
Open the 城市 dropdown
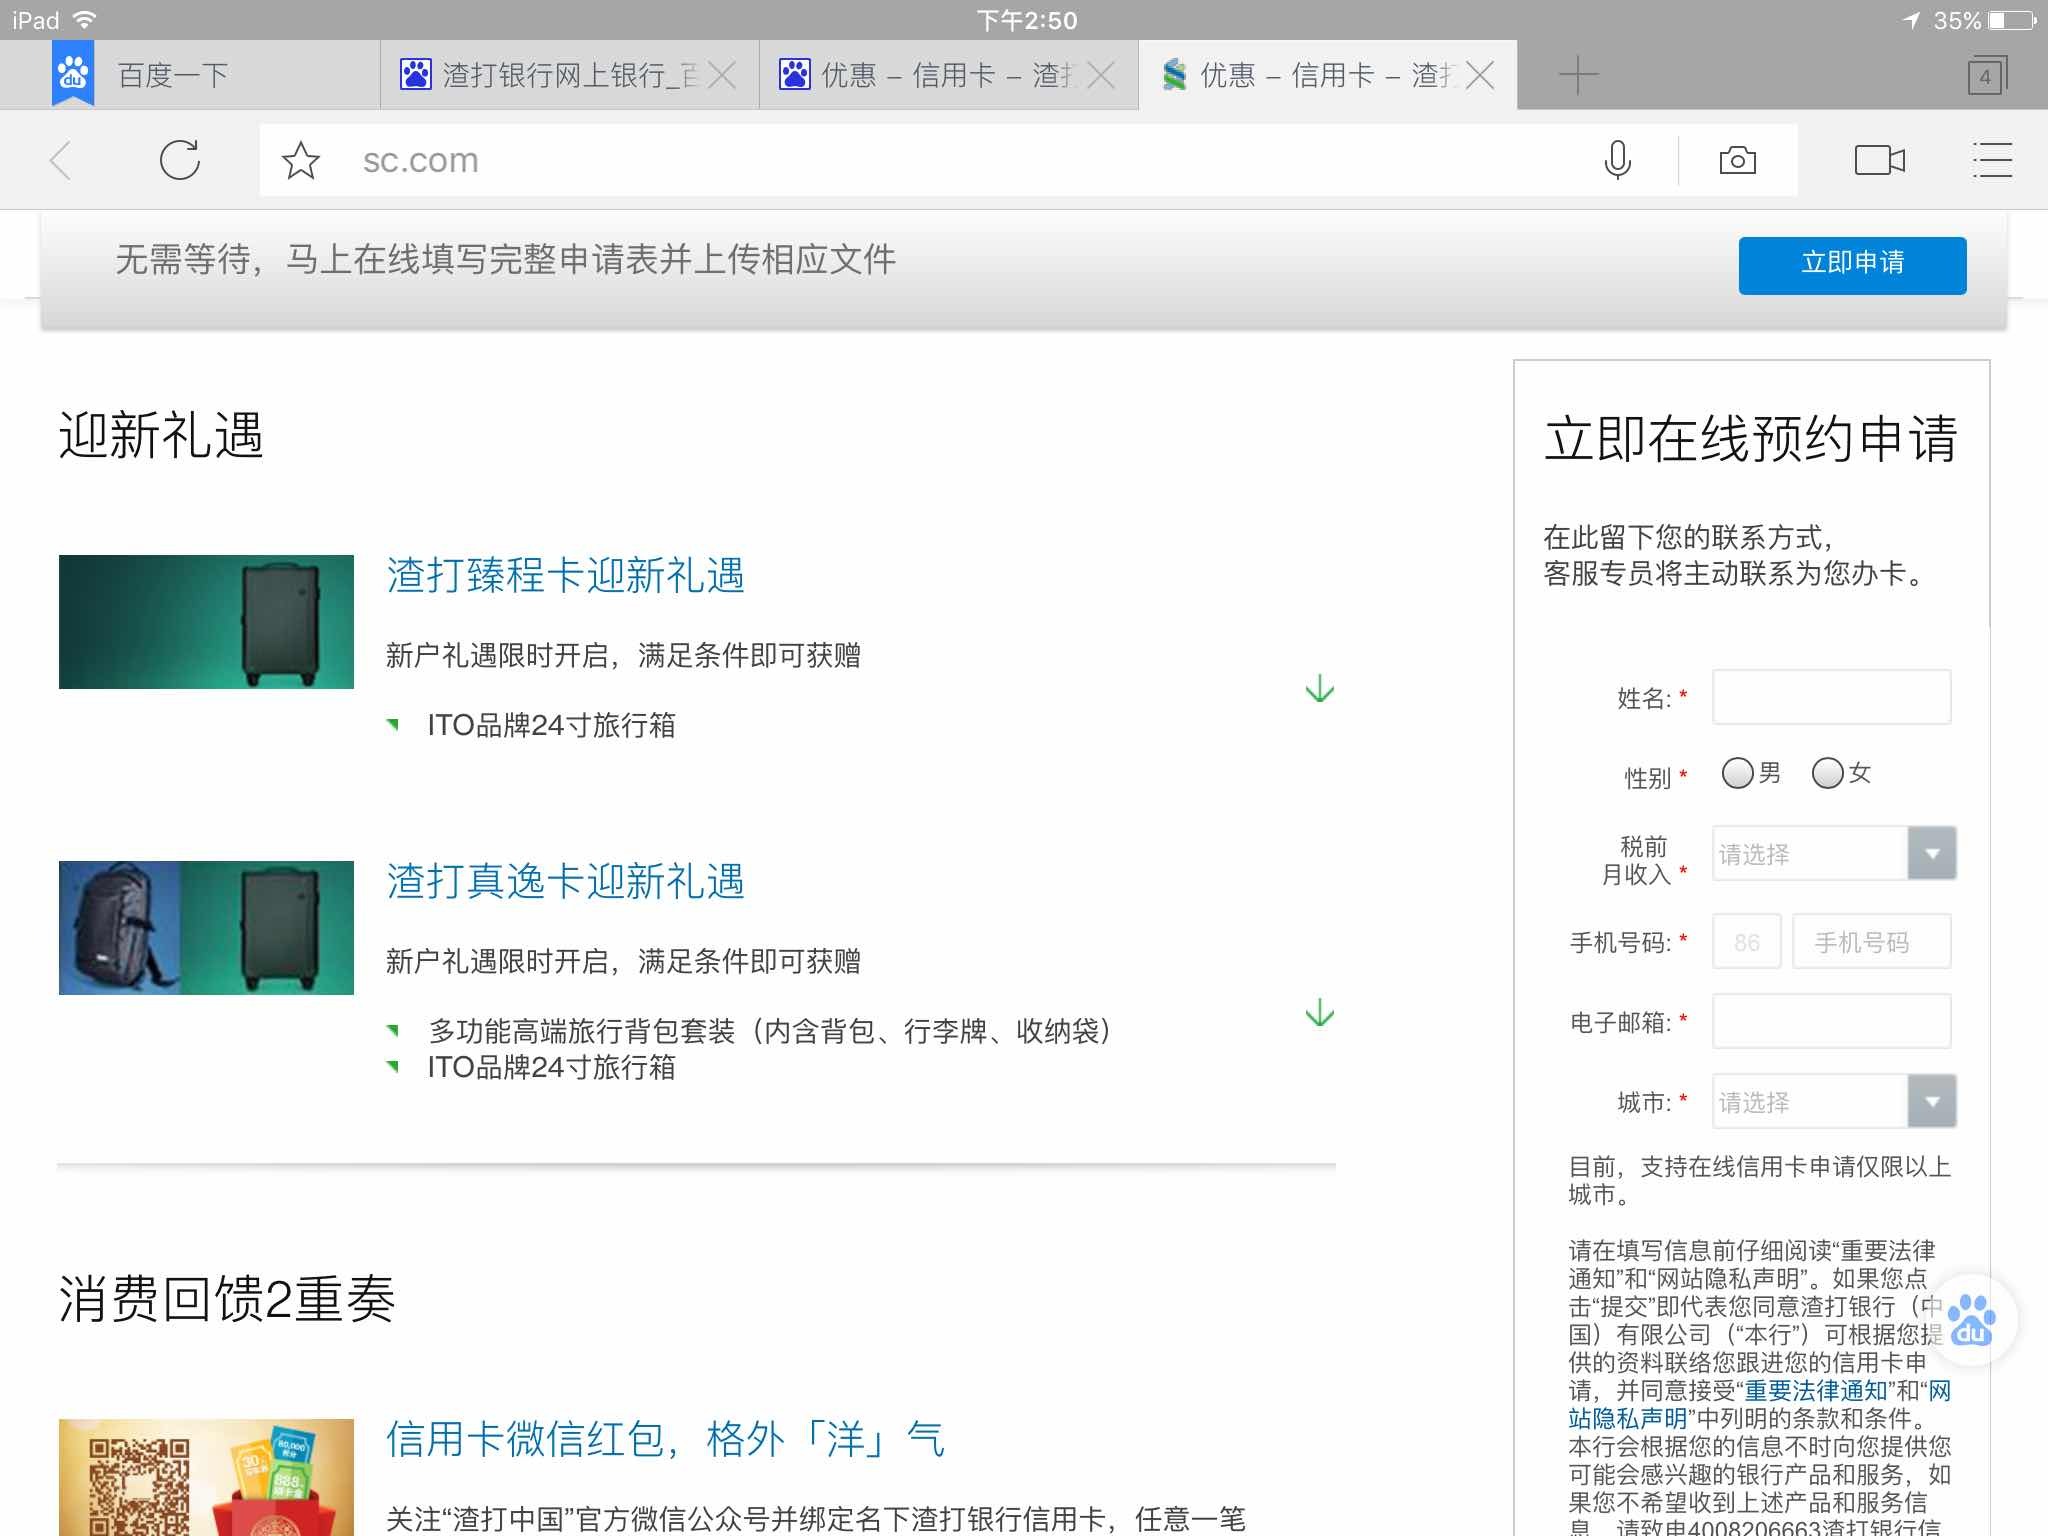(1834, 1101)
